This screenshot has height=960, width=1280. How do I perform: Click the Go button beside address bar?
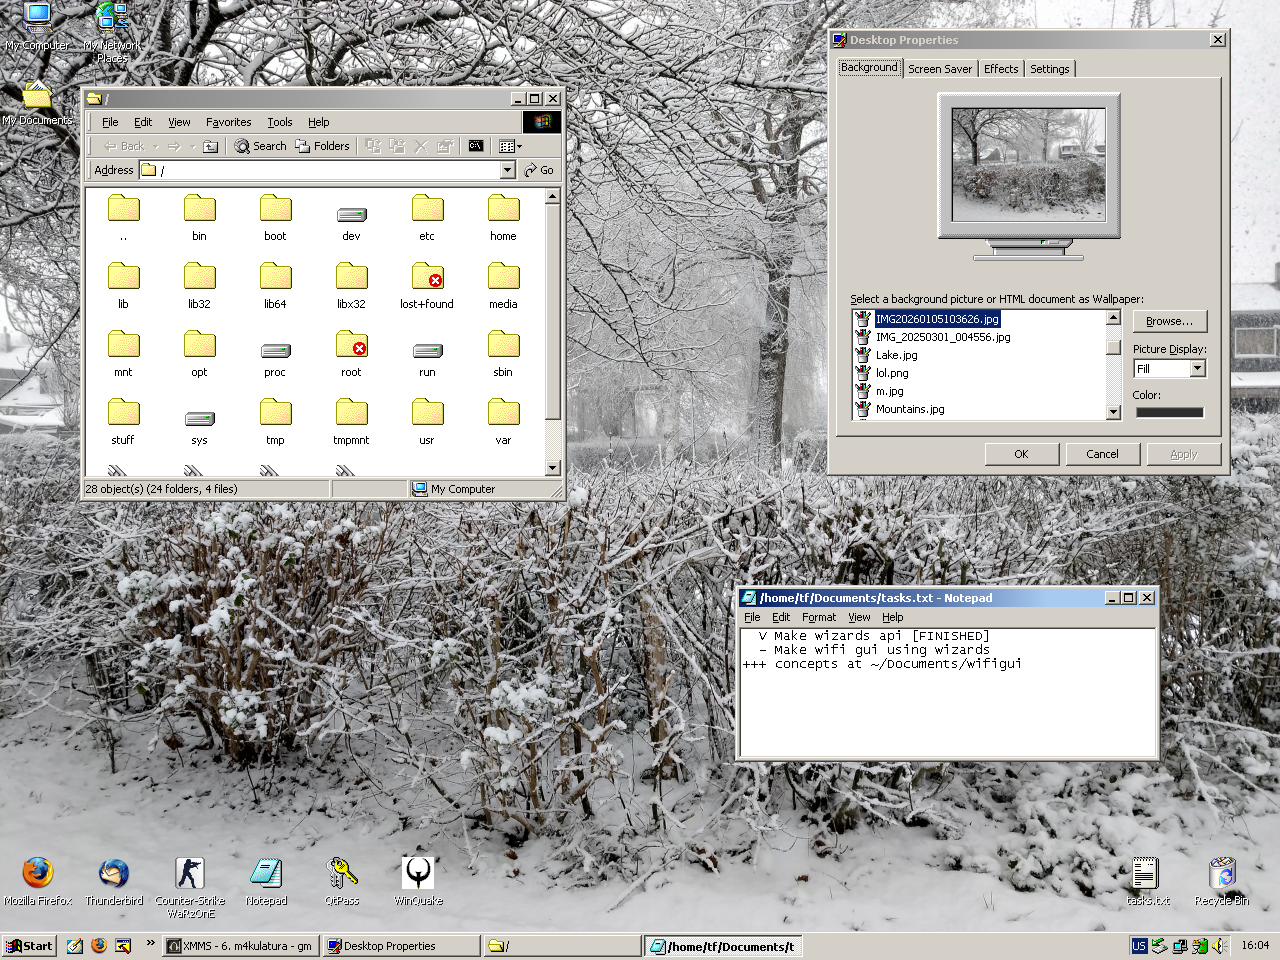[x=539, y=170]
